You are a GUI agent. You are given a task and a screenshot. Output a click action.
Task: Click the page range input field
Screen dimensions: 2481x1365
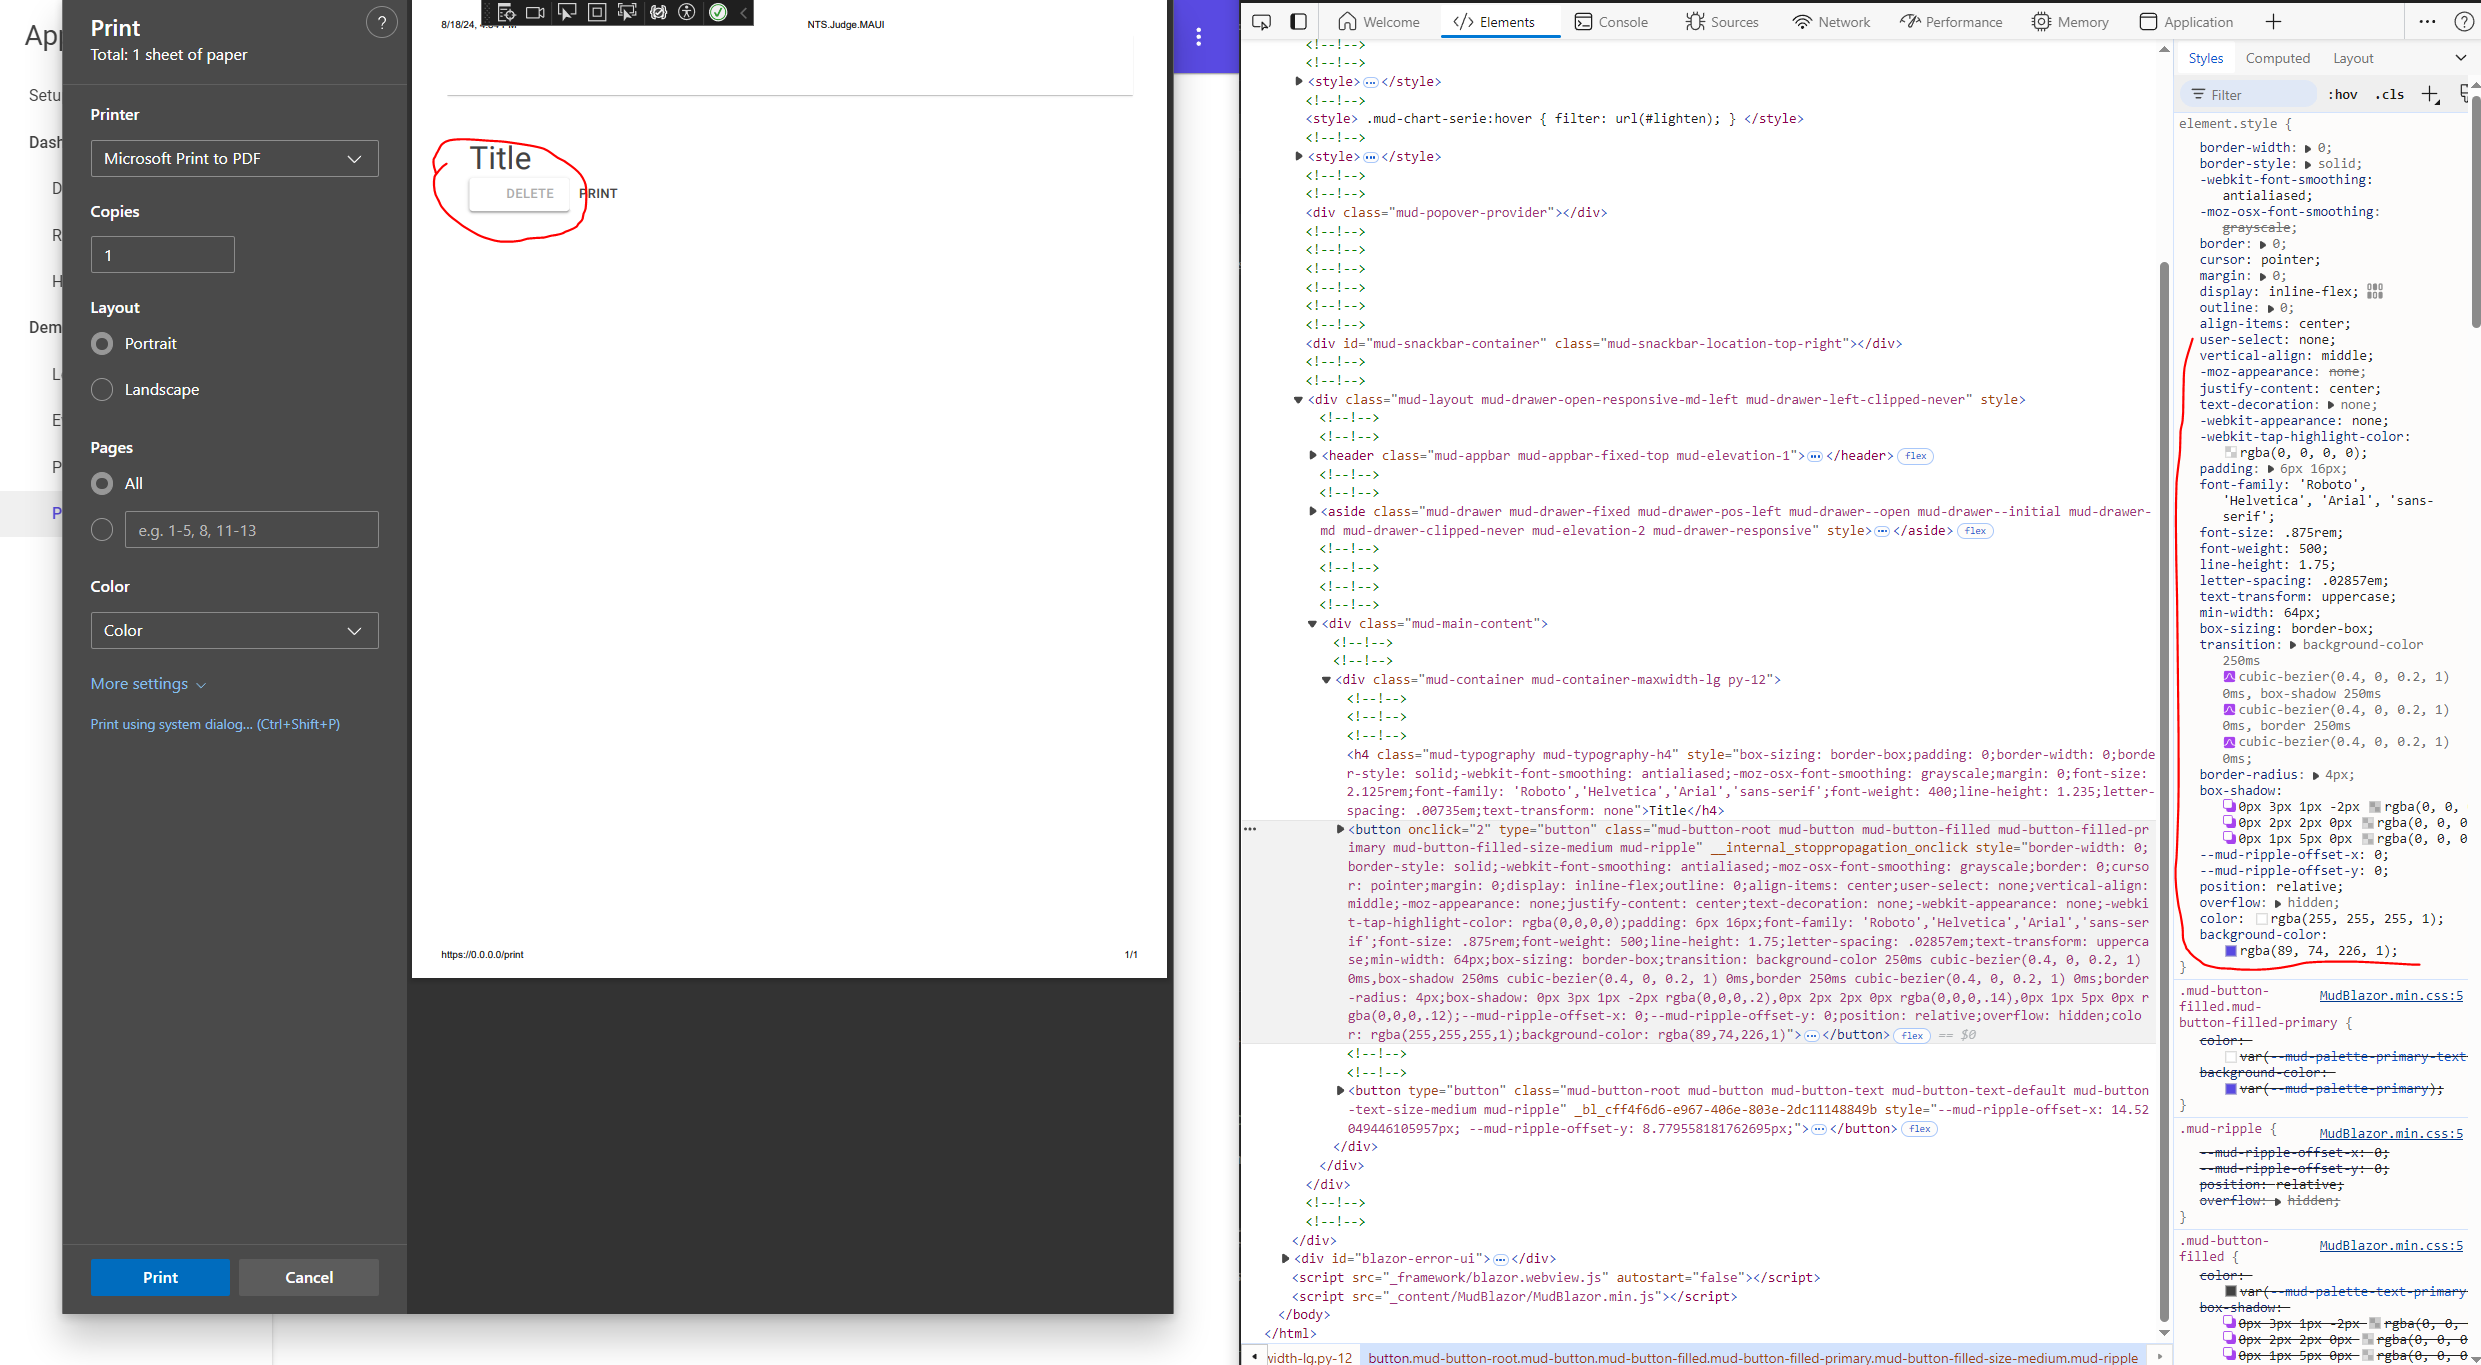point(251,530)
